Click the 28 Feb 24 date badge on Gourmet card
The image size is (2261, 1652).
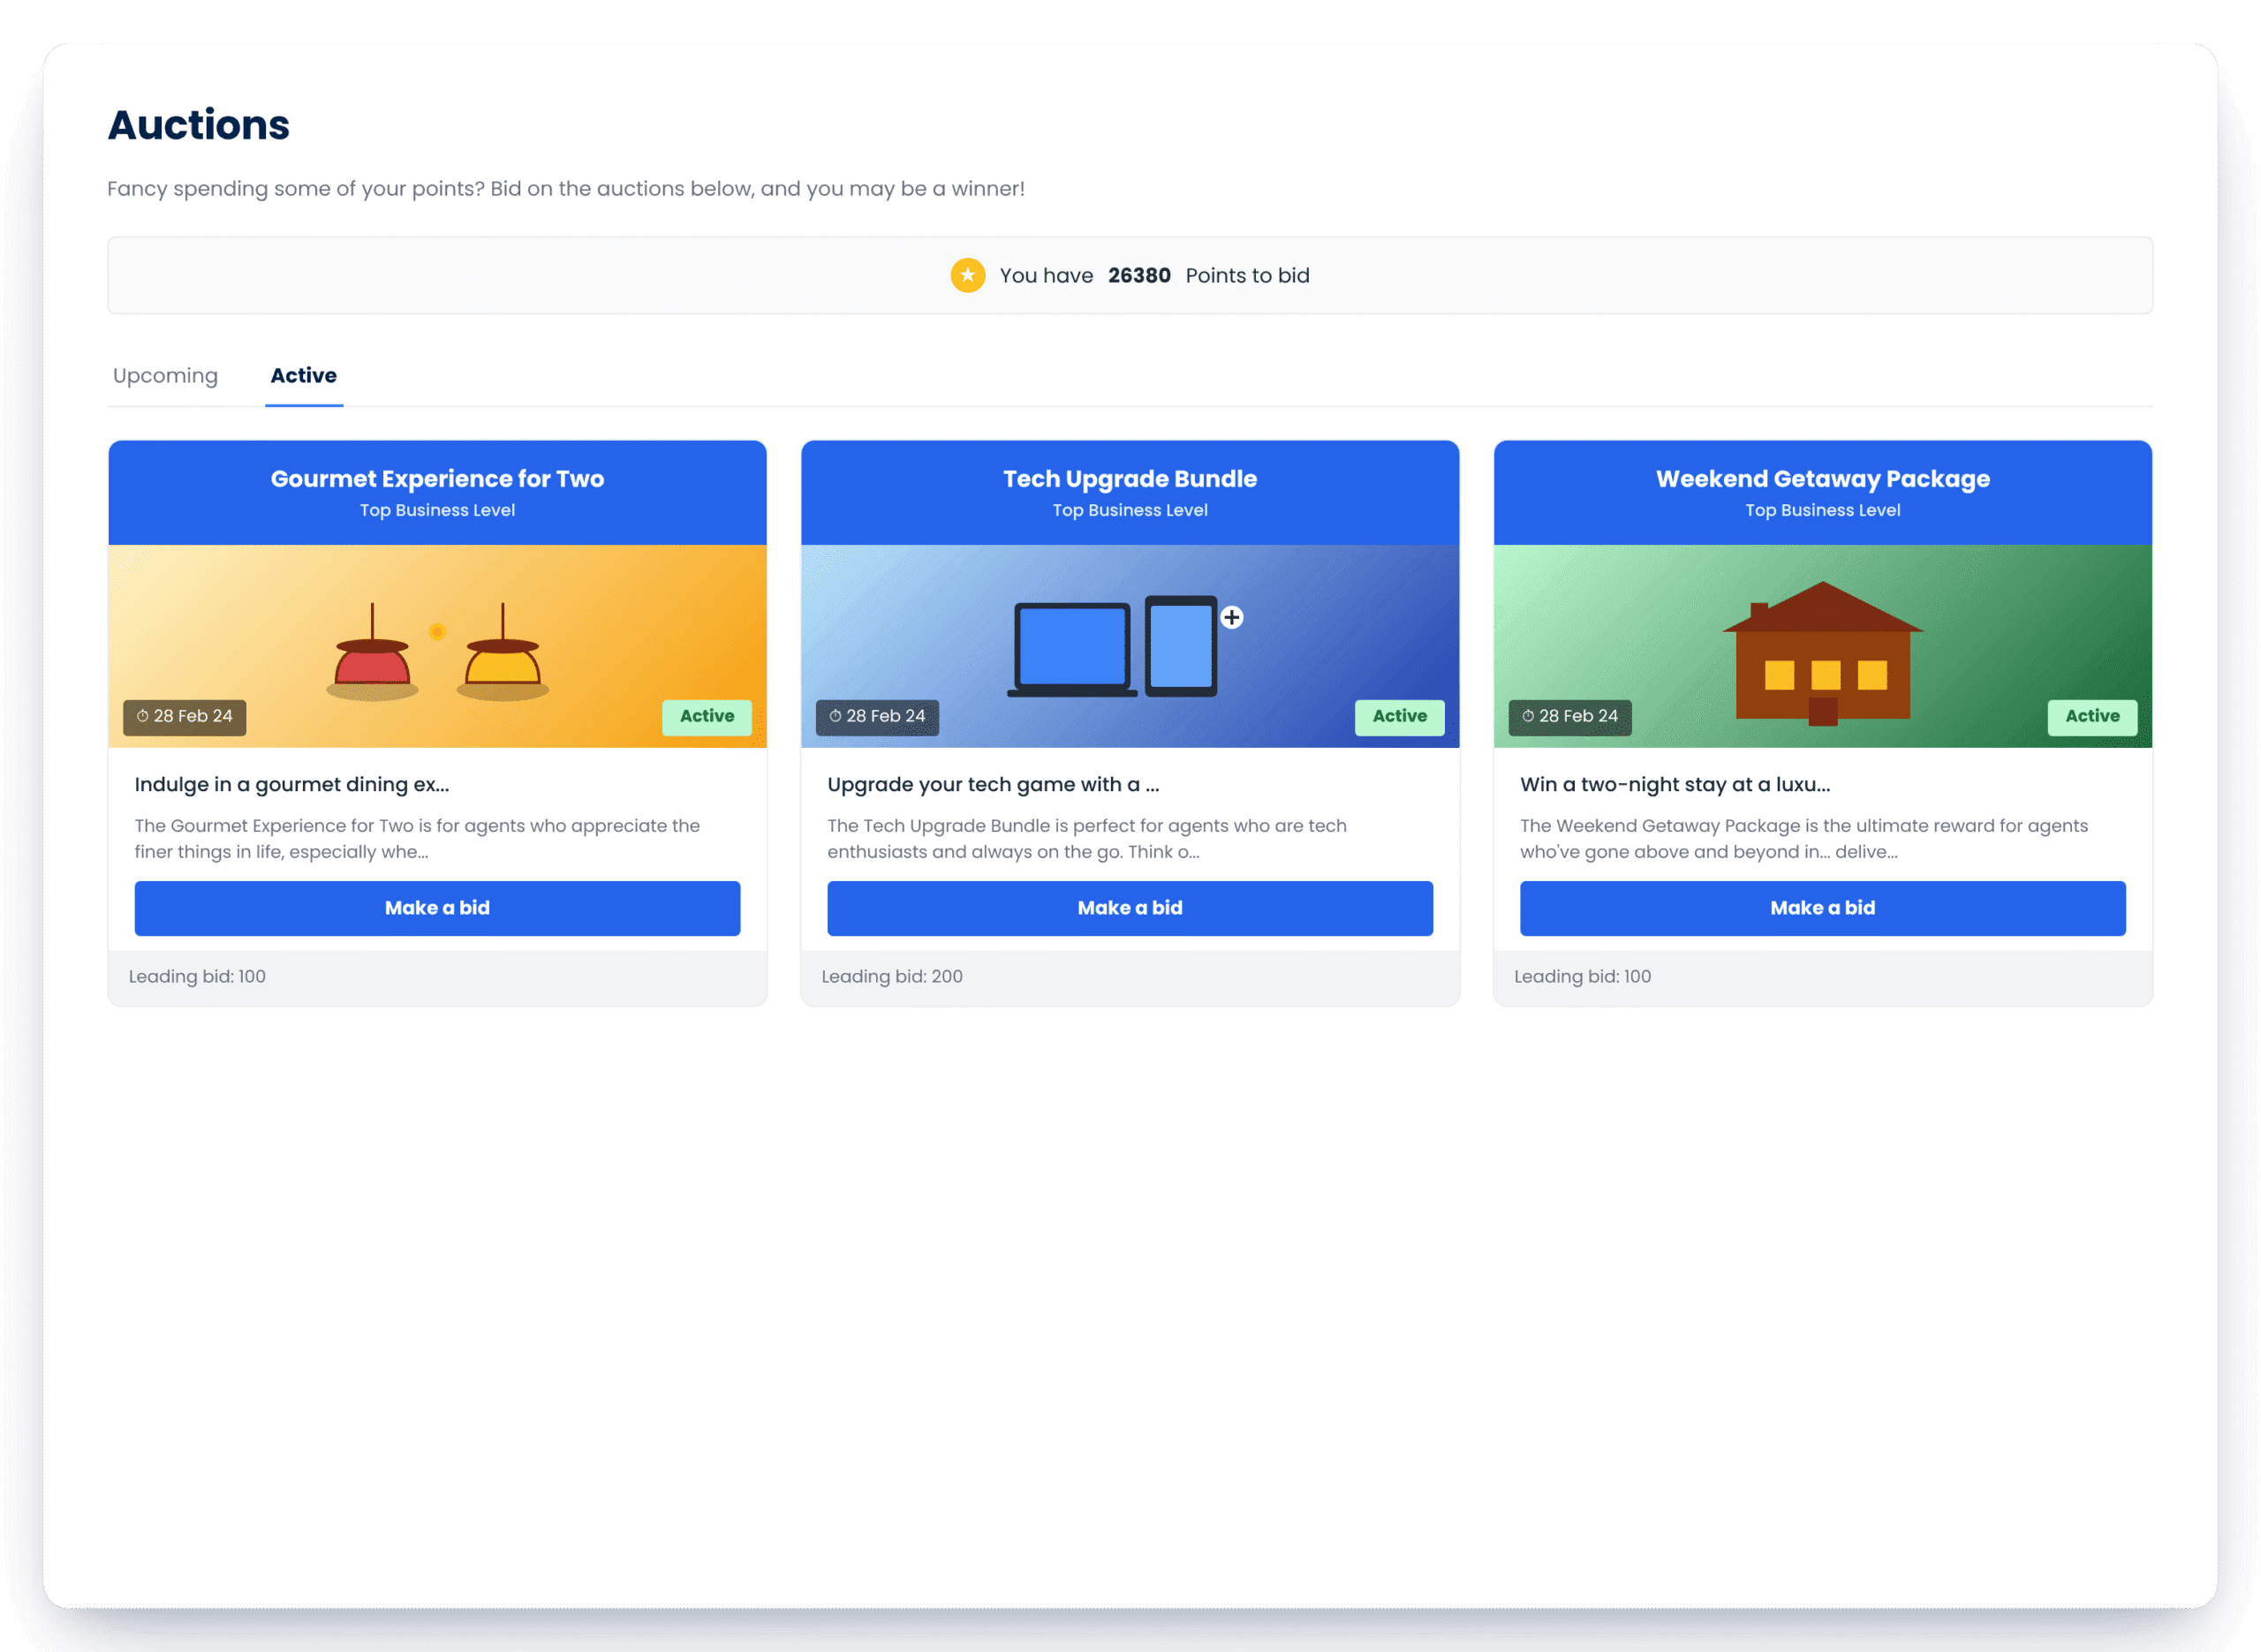[185, 717]
